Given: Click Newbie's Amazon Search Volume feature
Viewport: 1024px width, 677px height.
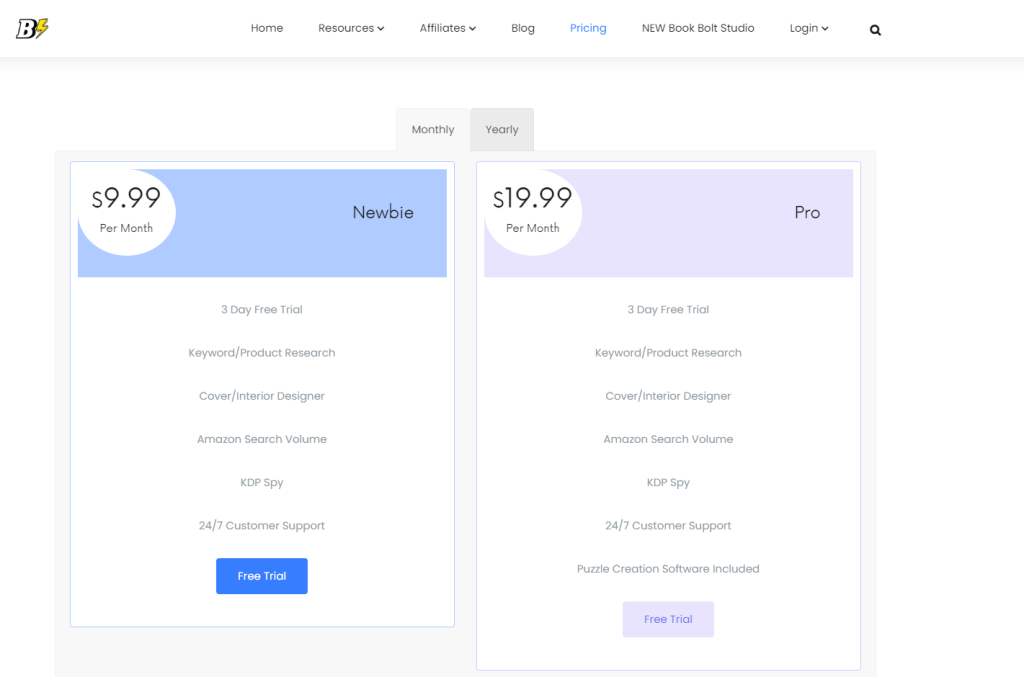Looking at the screenshot, I should pyautogui.click(x=262, y=439).
